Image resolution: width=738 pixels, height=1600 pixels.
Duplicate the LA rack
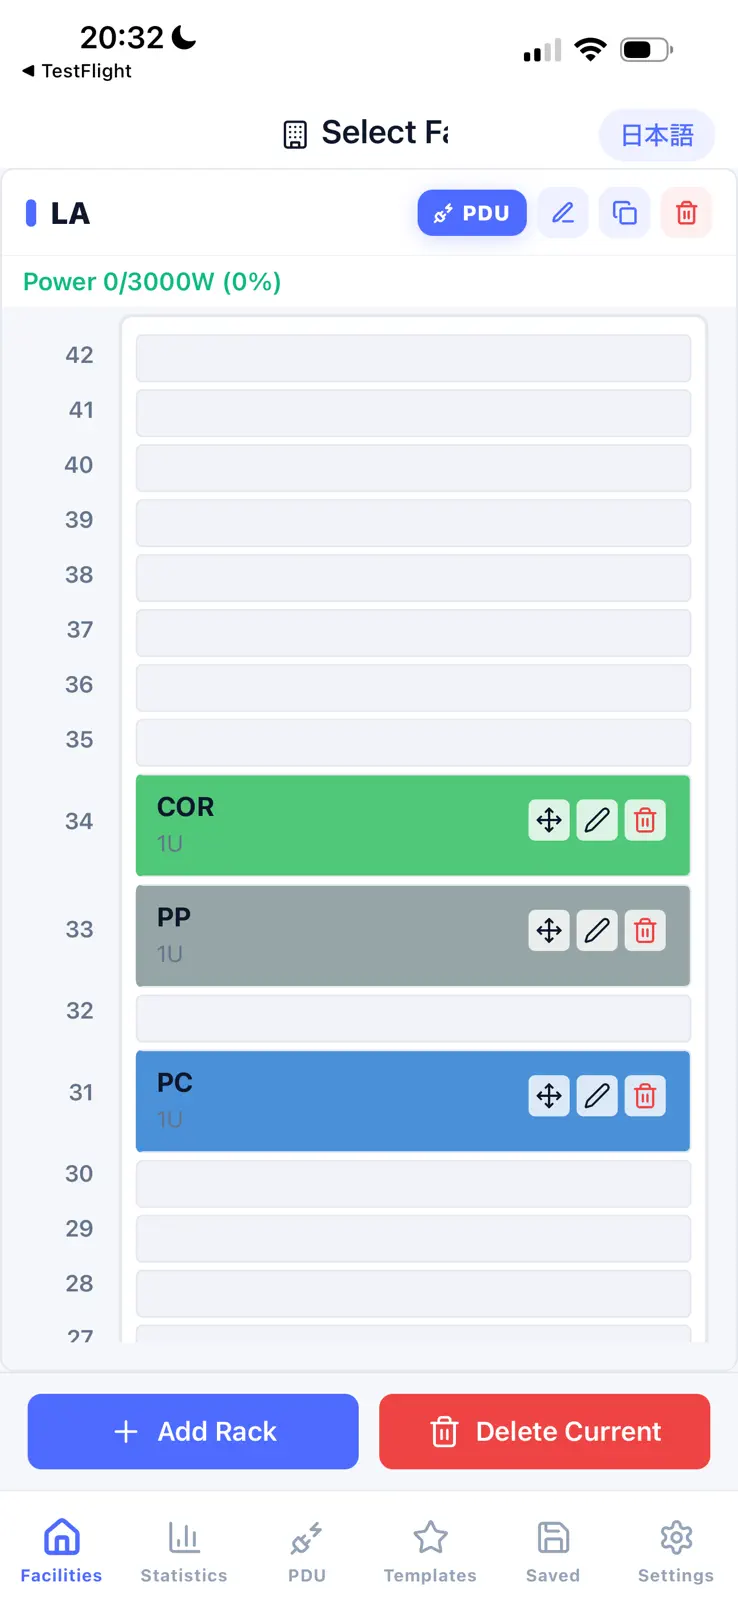coord(625,213)
